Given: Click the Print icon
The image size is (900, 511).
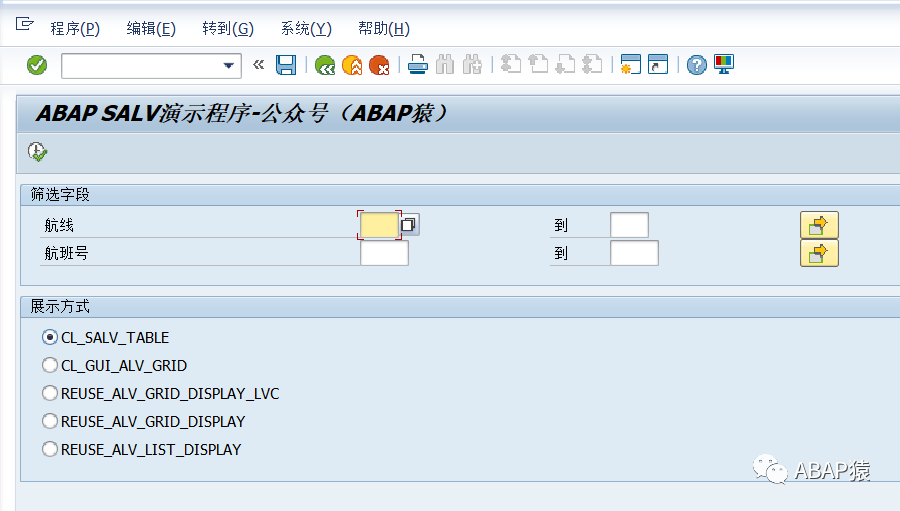Looking at the screenshot, I should pyautogui.click(x=418, y=64).
